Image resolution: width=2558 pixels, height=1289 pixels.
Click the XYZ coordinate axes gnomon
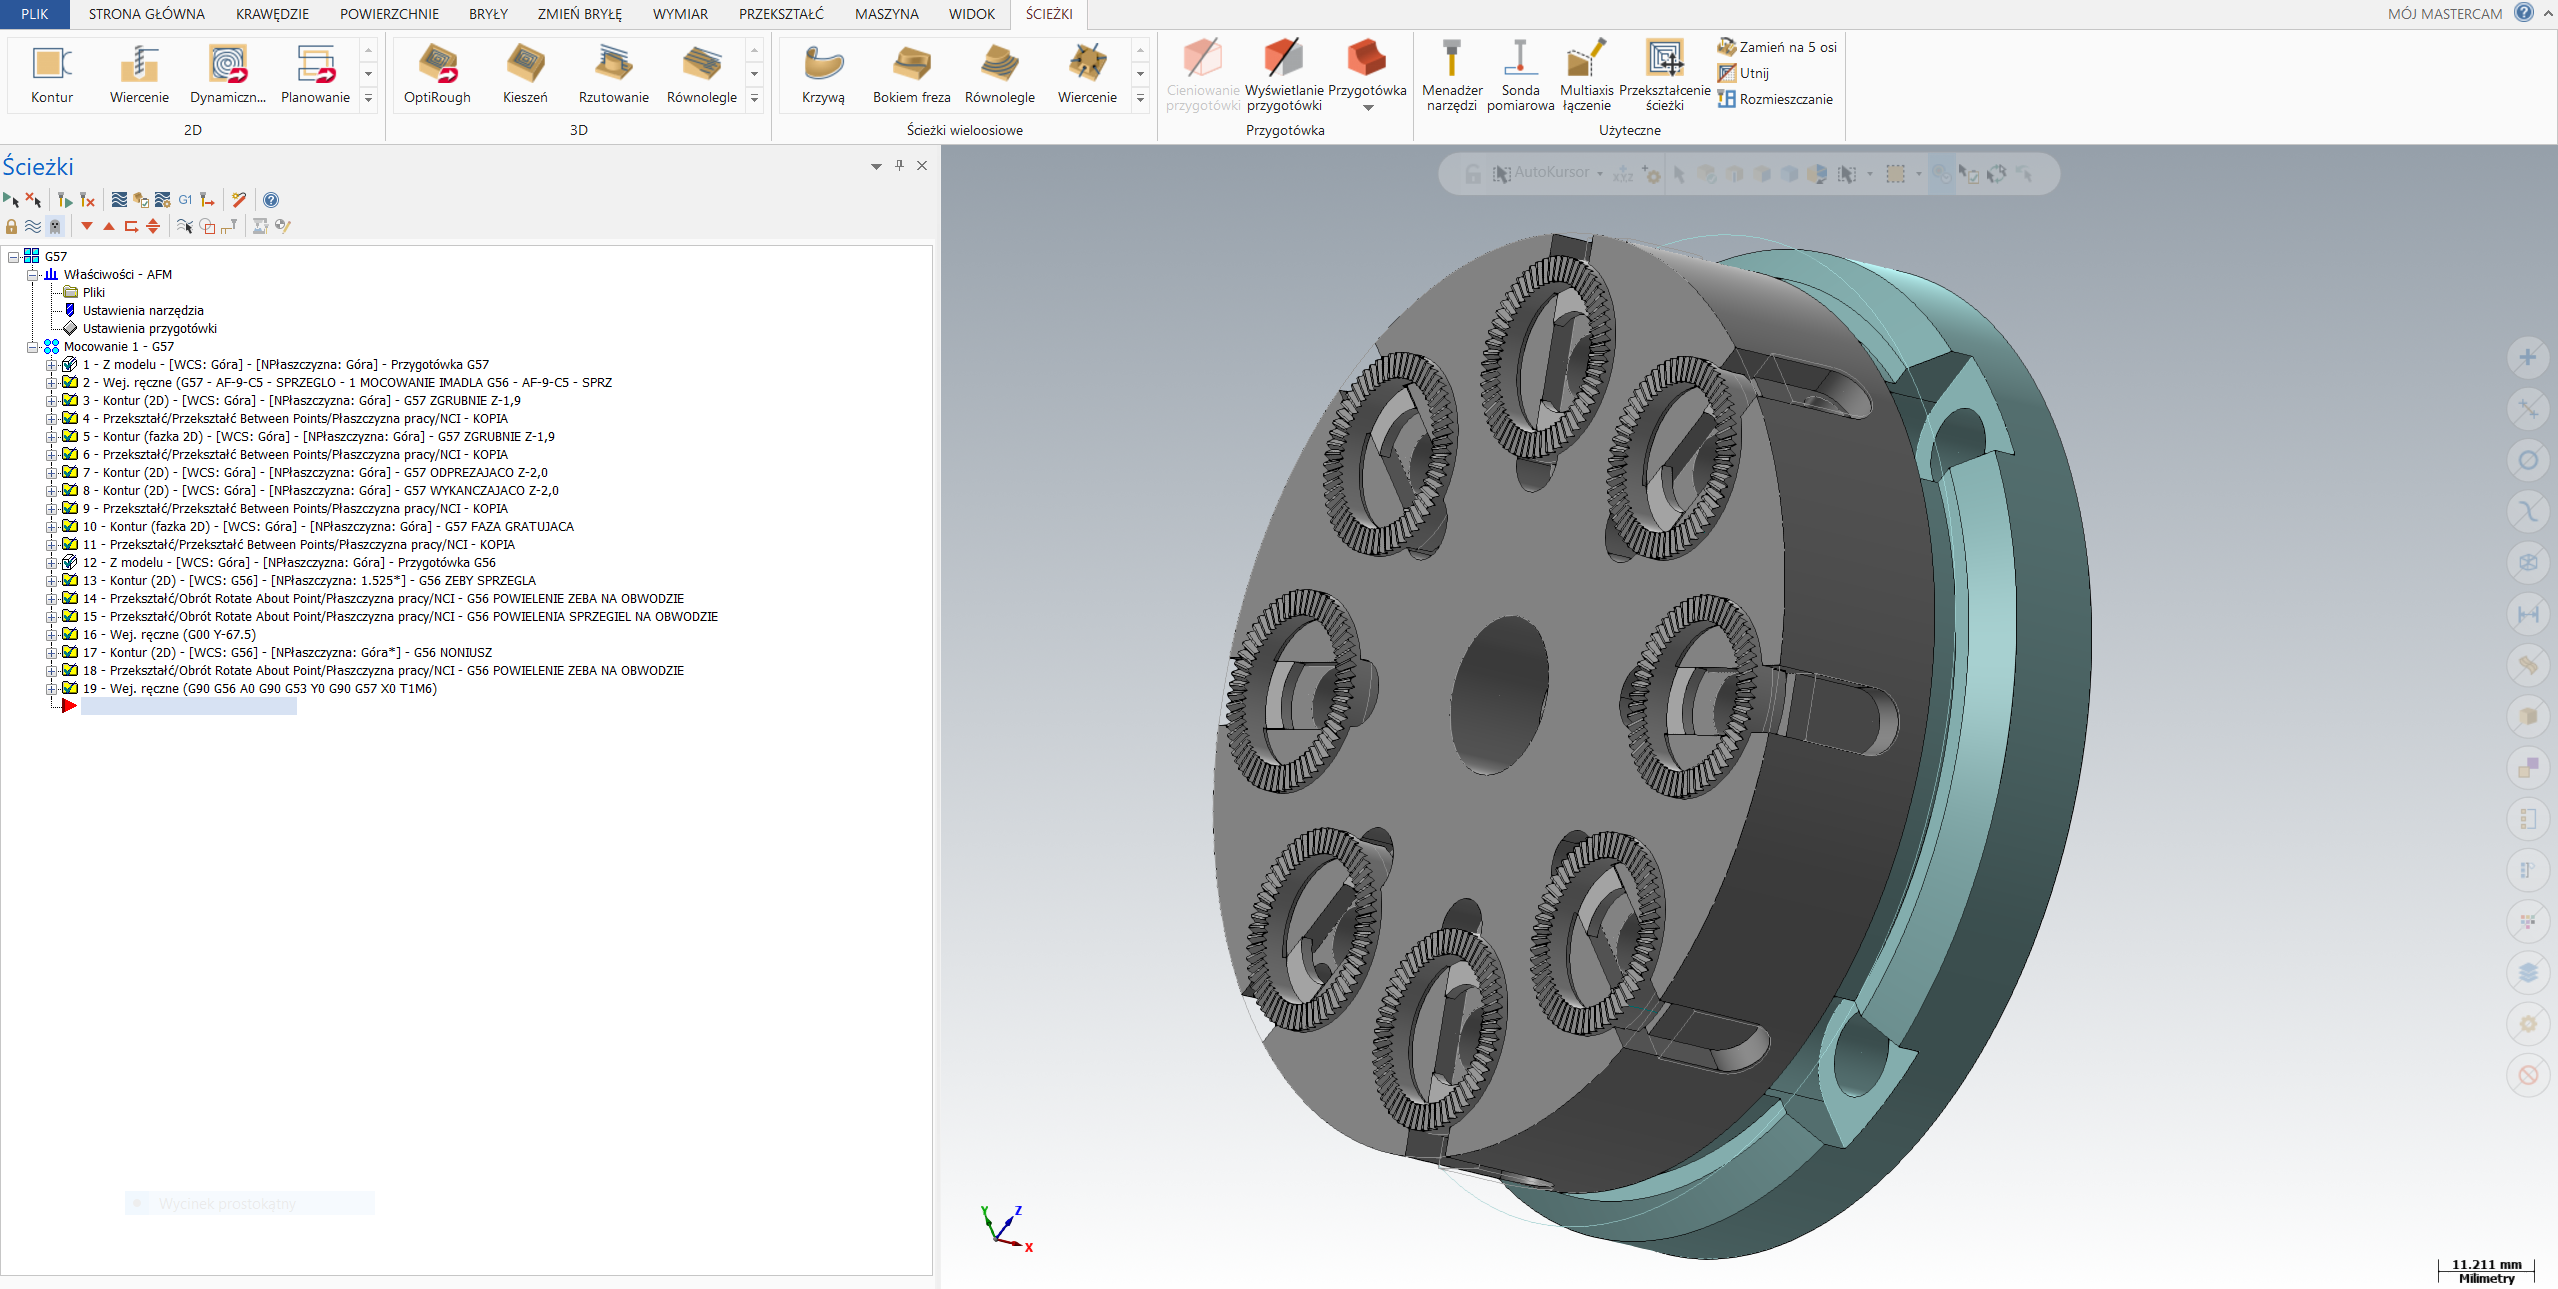1006,1229
